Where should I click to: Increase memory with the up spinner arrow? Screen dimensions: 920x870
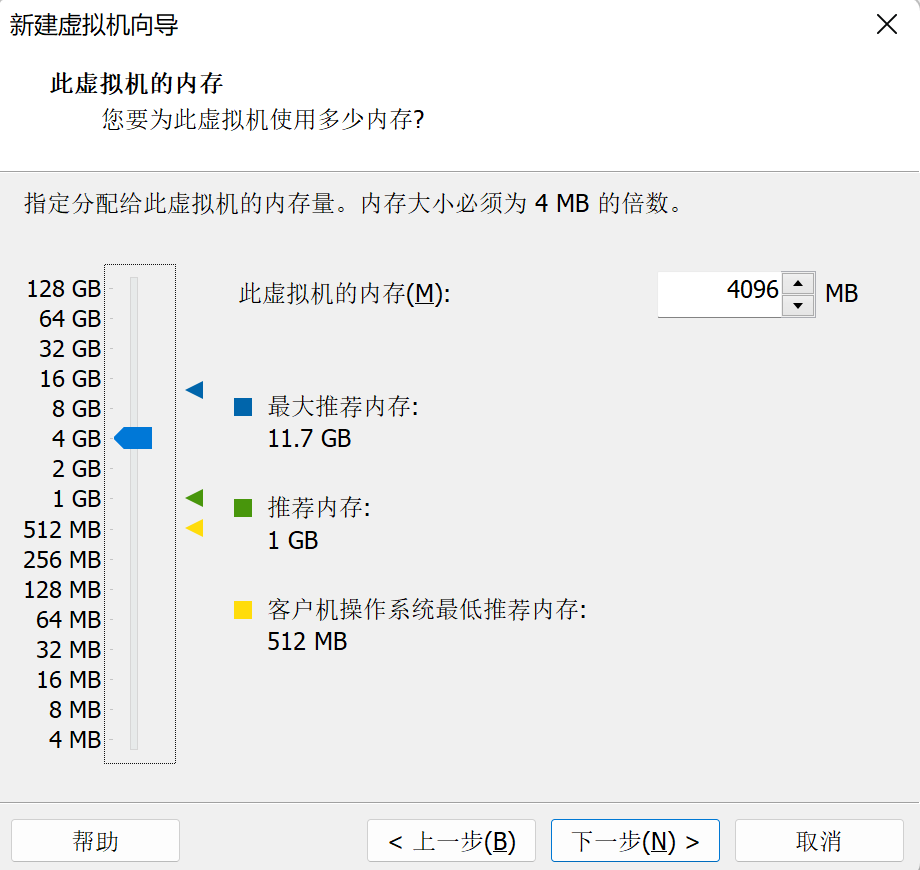coord(798,283)
